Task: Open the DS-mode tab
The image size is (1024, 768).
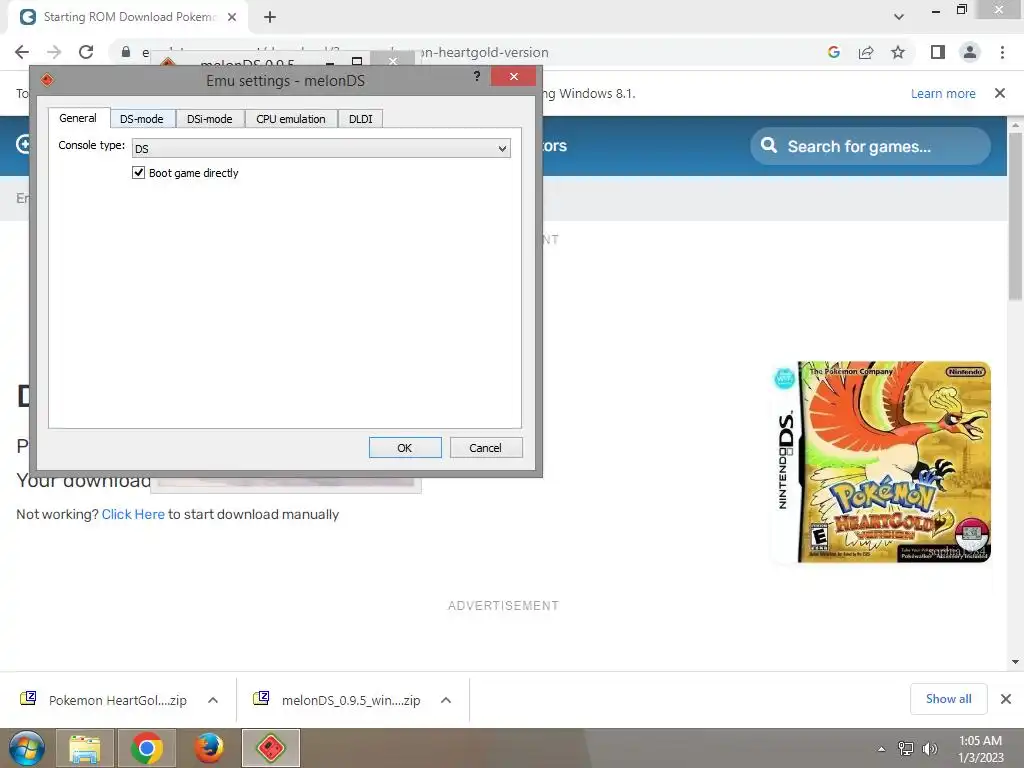Action: click(142, 119)
